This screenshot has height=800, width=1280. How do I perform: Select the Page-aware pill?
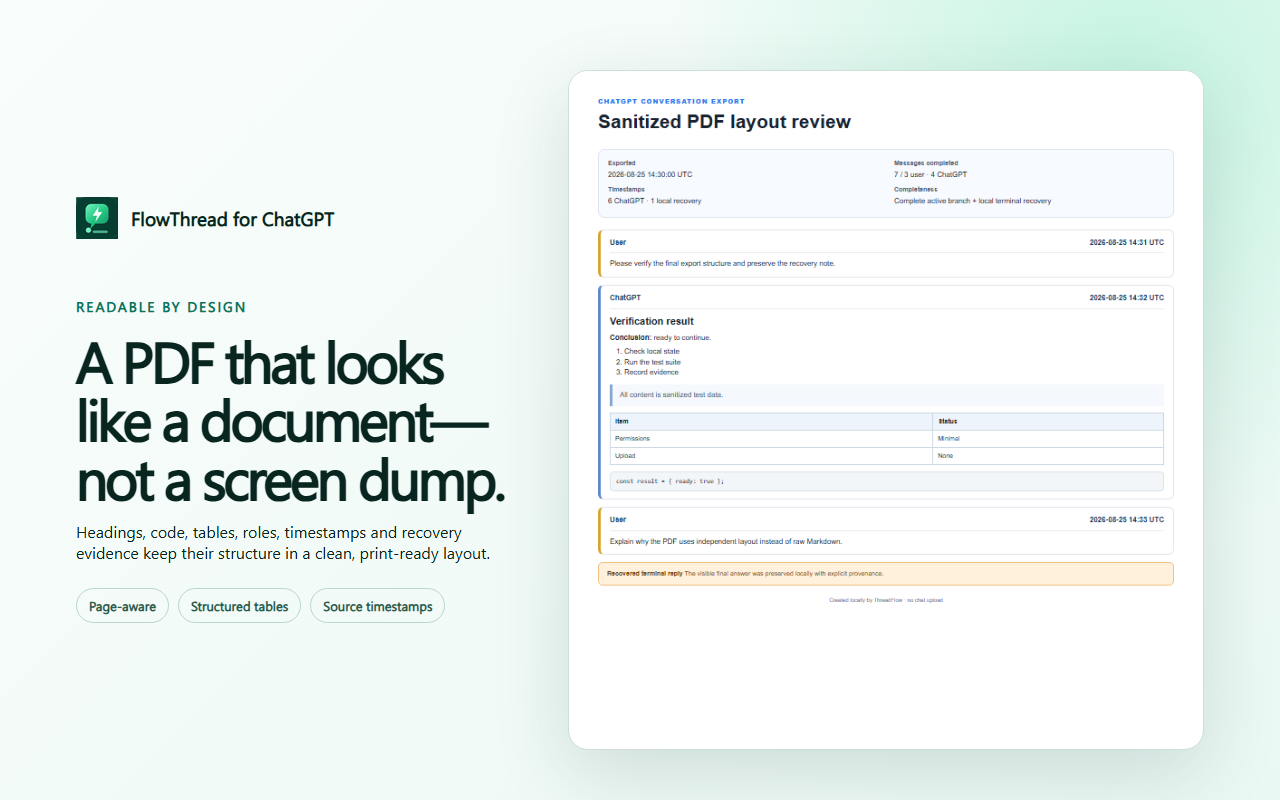(x=122, y=606)
